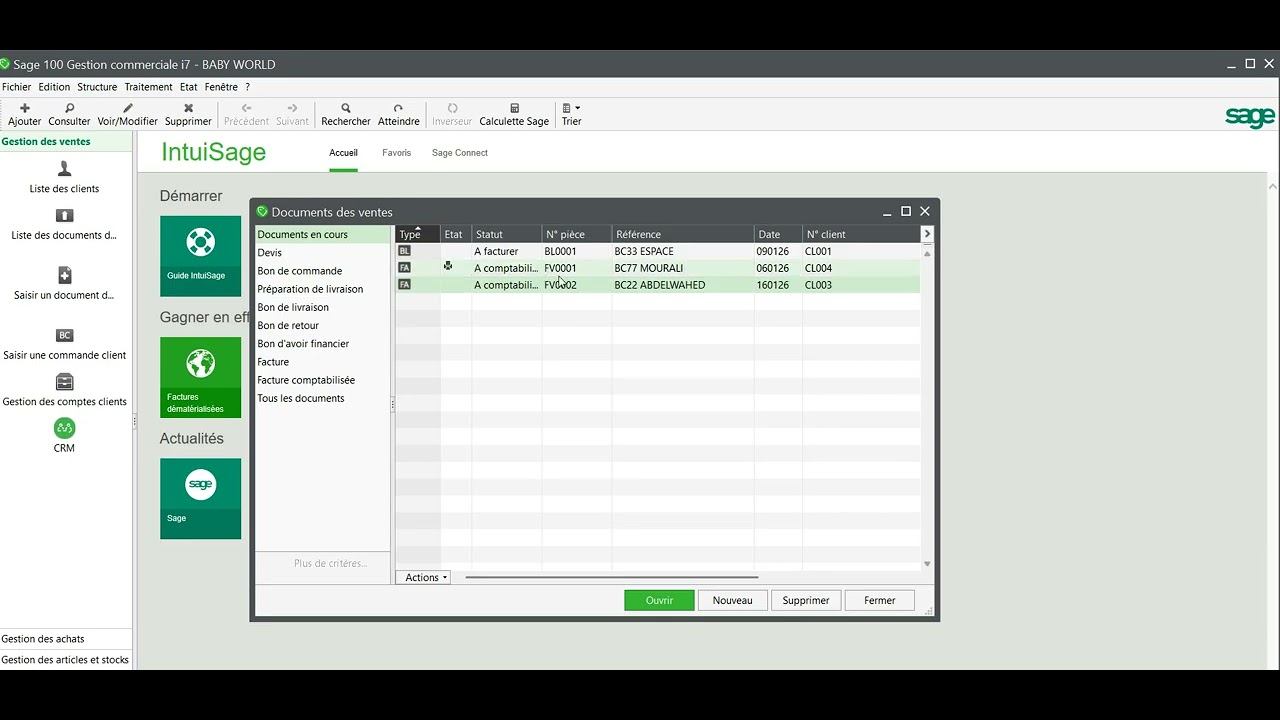Open the Fenêtre menu

coord(221,87)
